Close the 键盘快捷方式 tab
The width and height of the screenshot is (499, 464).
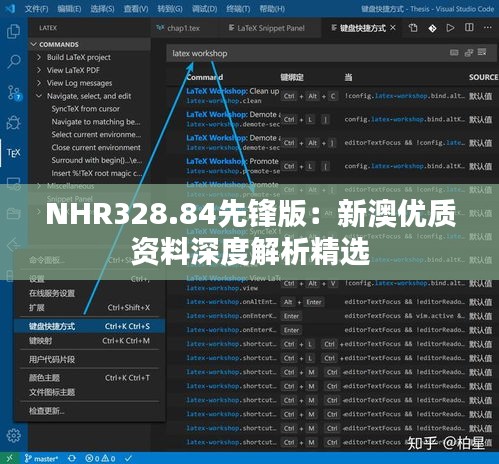393,28
